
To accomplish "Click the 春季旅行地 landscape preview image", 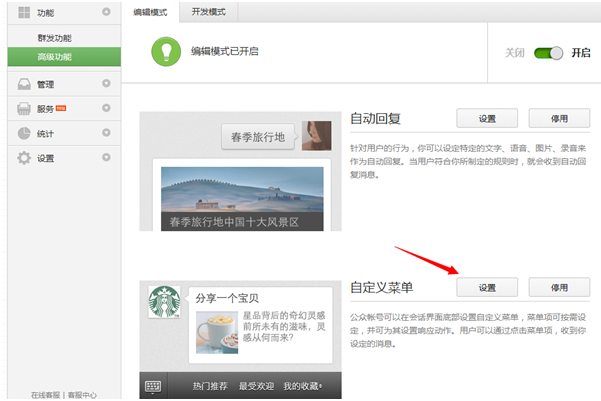I will [240, 199].
